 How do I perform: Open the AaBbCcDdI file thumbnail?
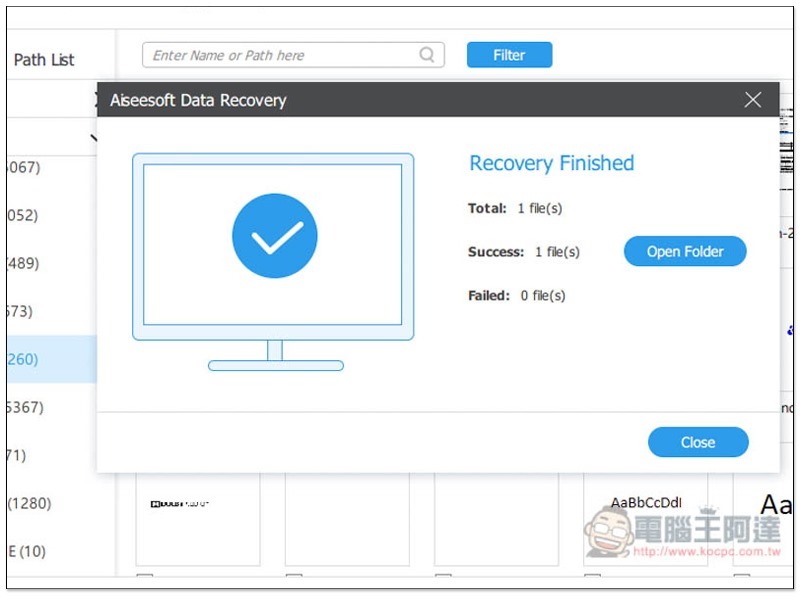pos(645,520)
